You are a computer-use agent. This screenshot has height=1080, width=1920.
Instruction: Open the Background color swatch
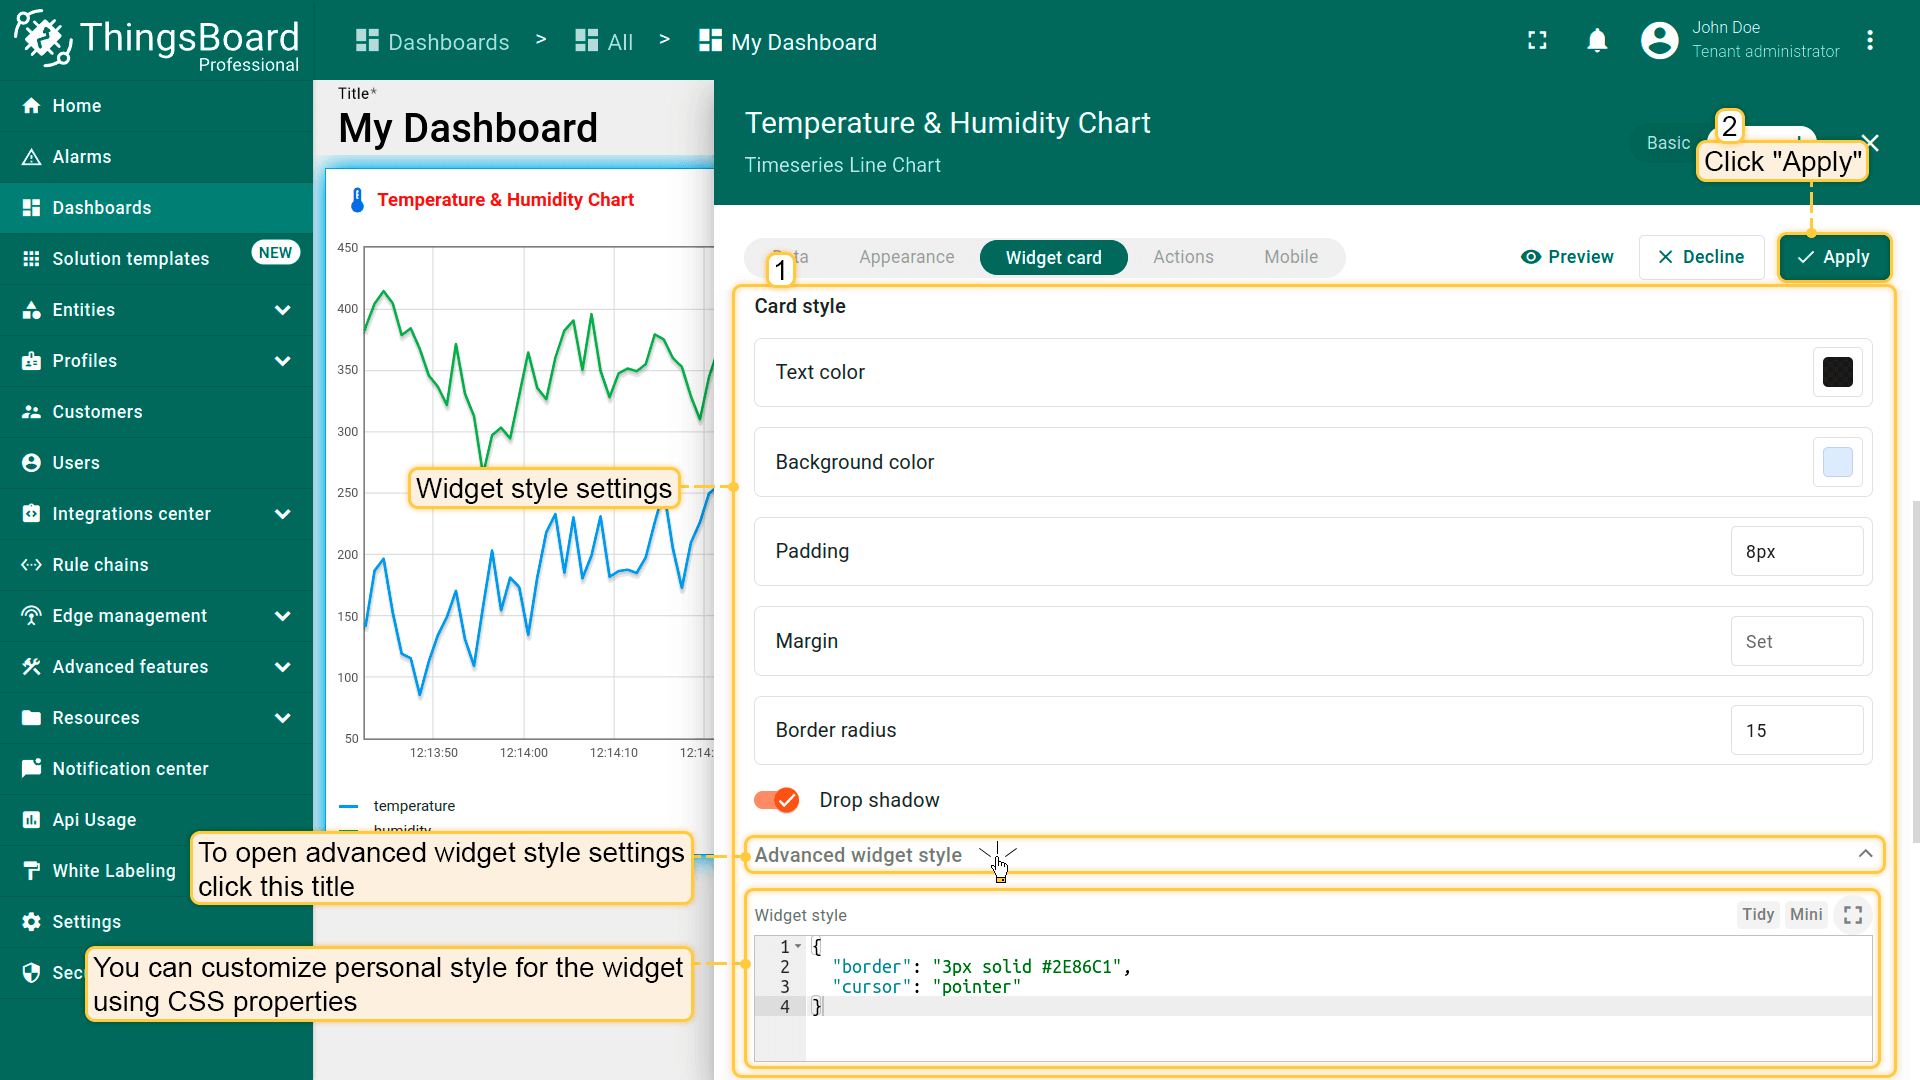point(1837,462)
